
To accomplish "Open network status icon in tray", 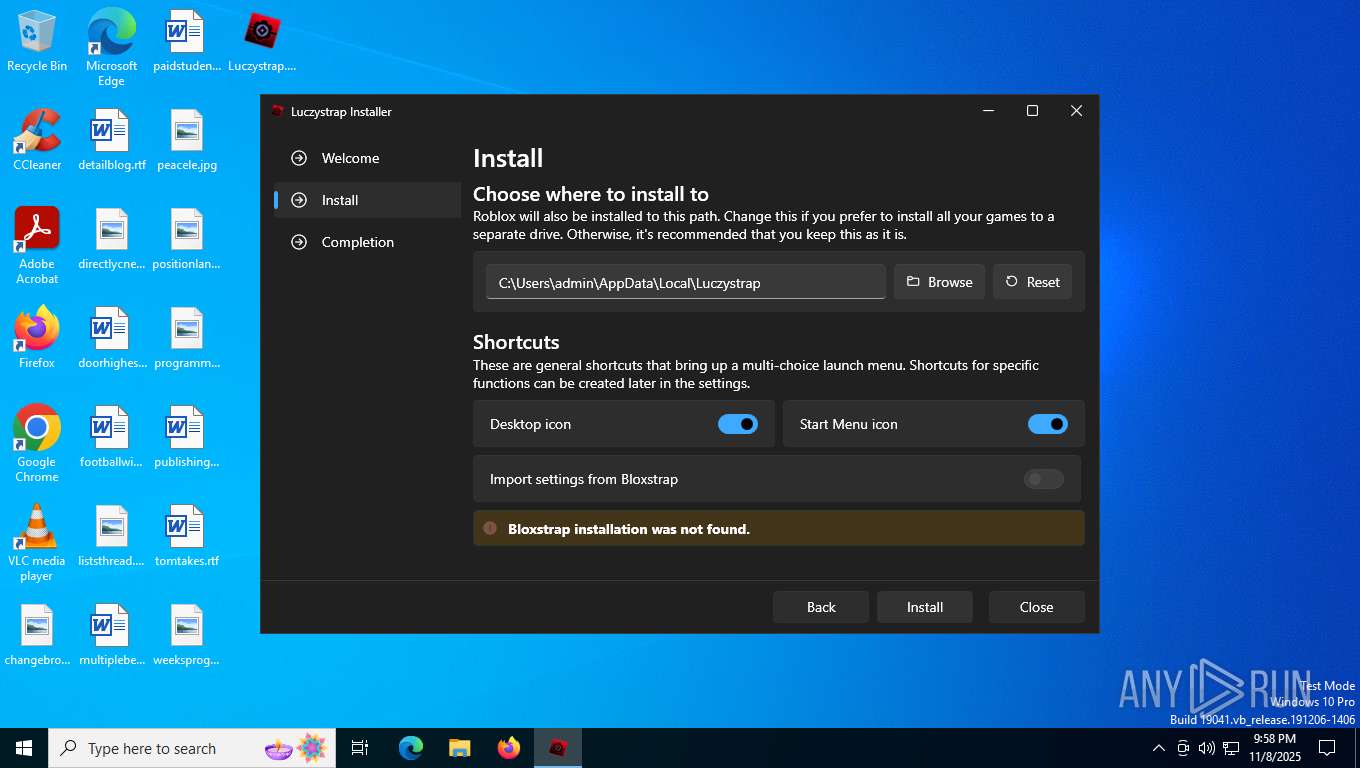I will click(1231, 748).
